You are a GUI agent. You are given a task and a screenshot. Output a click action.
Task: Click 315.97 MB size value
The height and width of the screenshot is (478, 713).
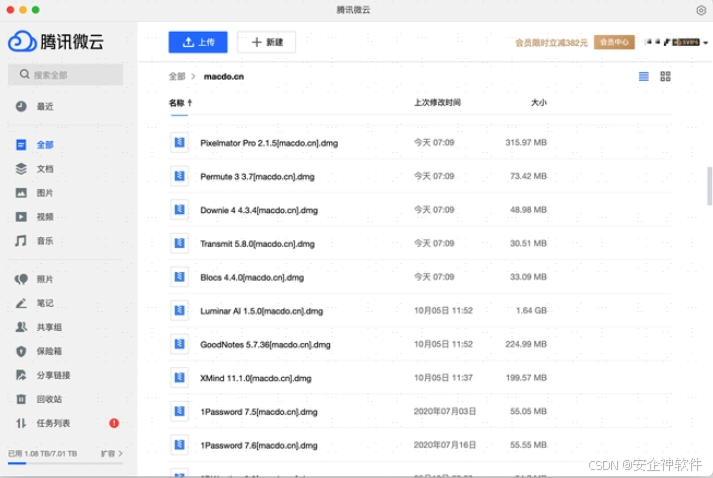526,142
